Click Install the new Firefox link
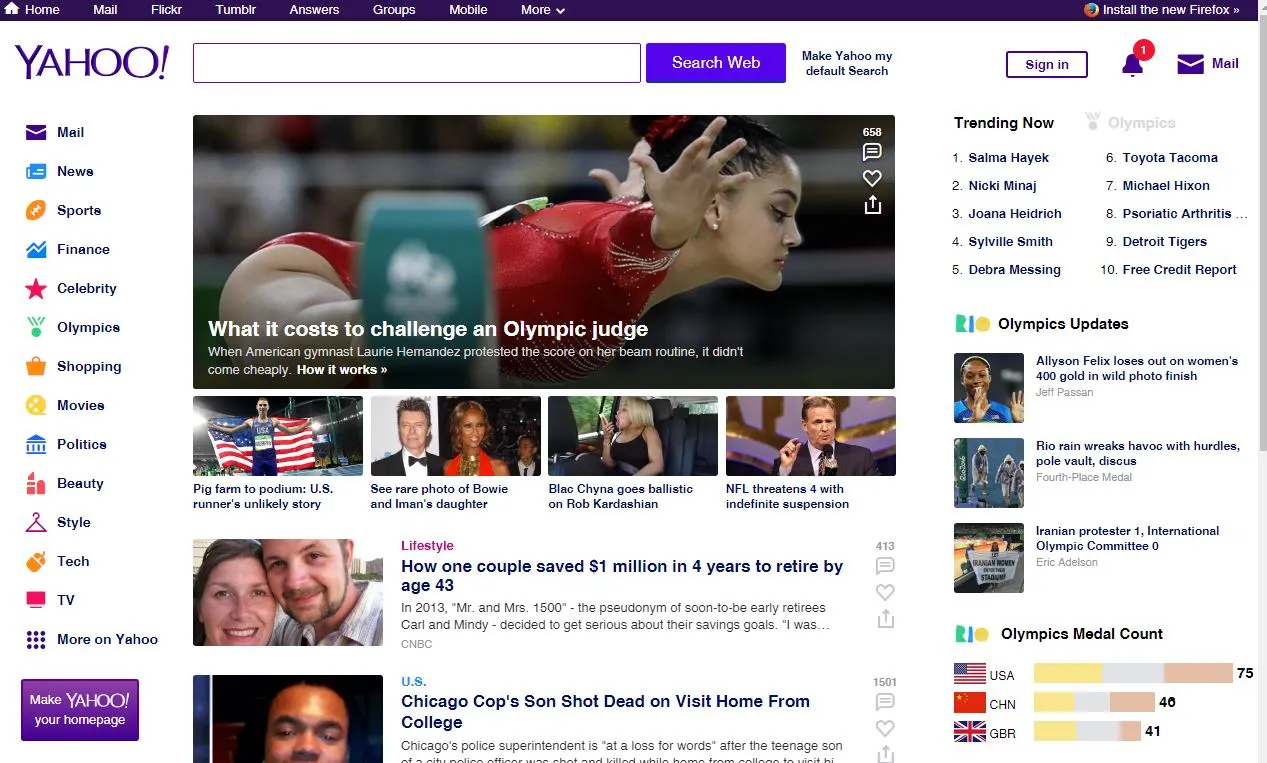 point(1162,10)
